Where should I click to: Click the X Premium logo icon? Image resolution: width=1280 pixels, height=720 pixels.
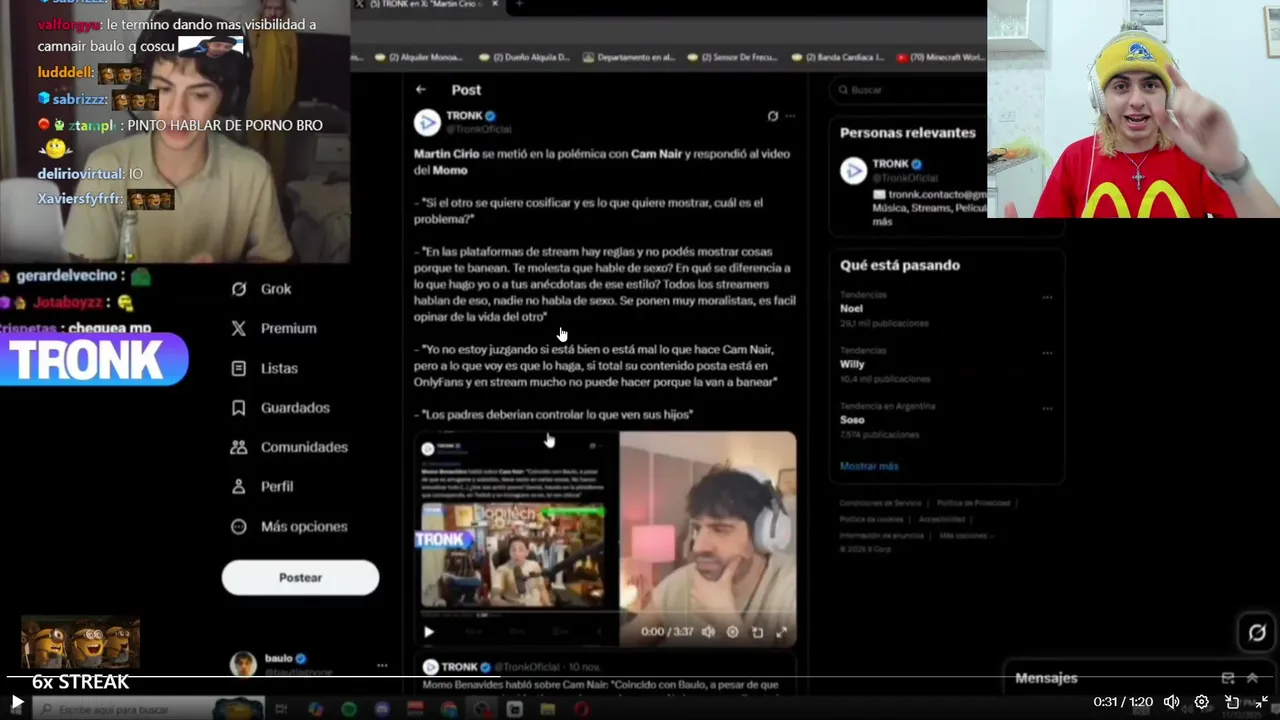[238, 328]
